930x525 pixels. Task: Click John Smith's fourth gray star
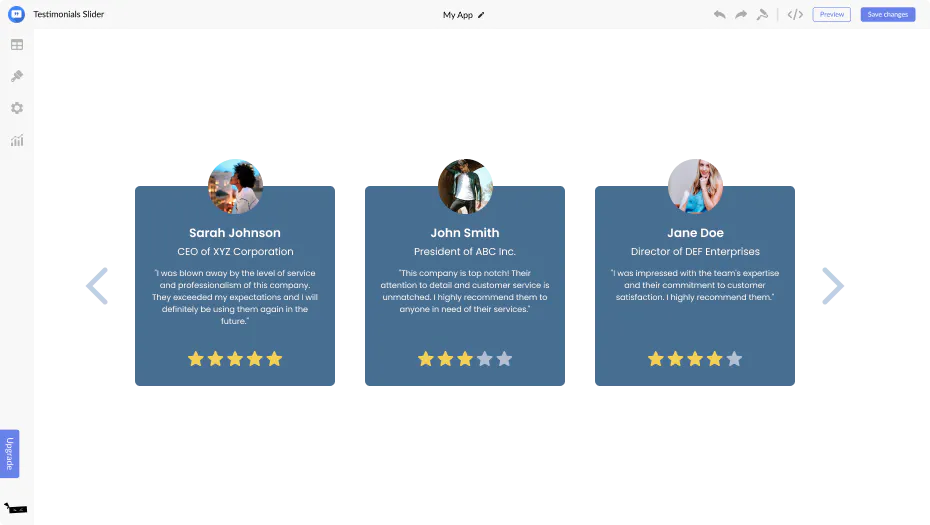point(485,359)
